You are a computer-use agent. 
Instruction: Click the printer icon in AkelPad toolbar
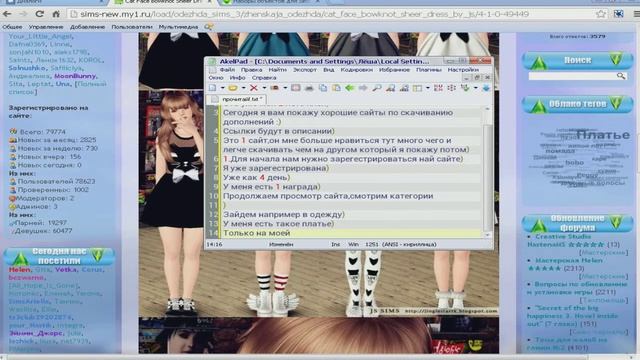pos(309,88)
